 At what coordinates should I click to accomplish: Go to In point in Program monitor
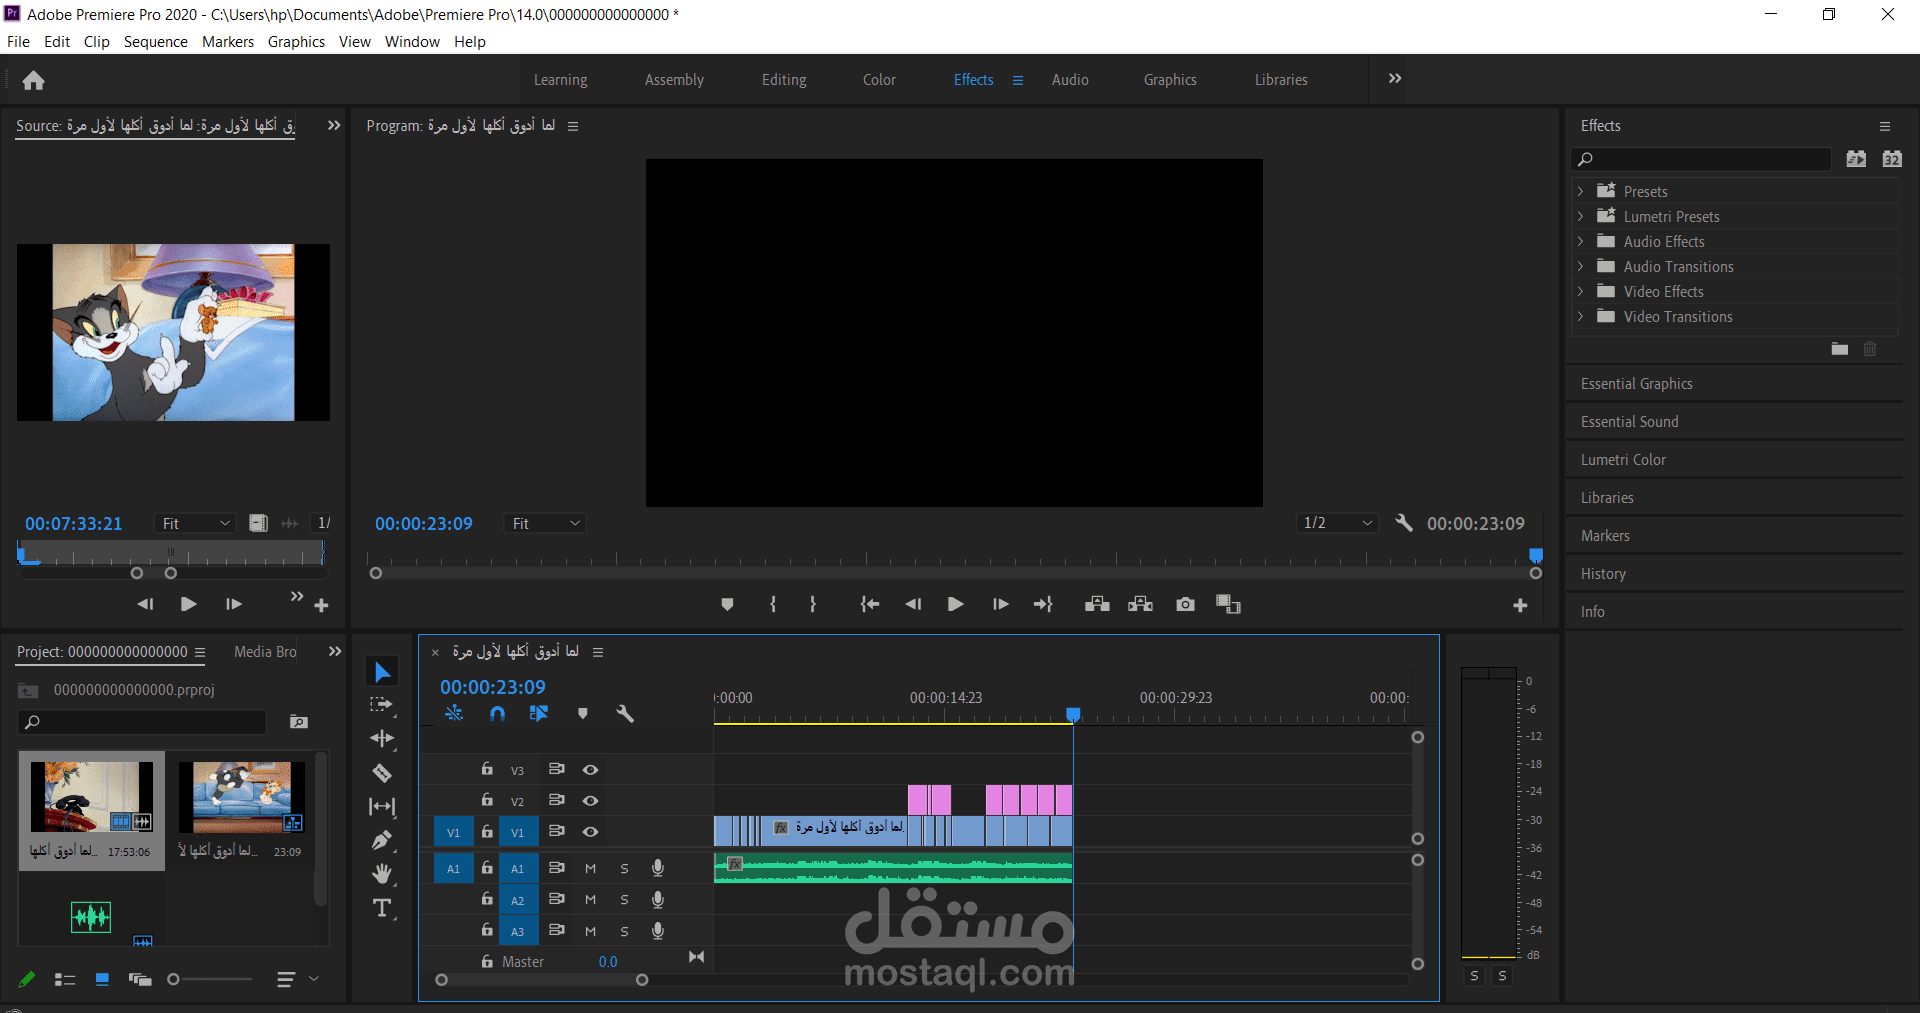click(870, 604)
